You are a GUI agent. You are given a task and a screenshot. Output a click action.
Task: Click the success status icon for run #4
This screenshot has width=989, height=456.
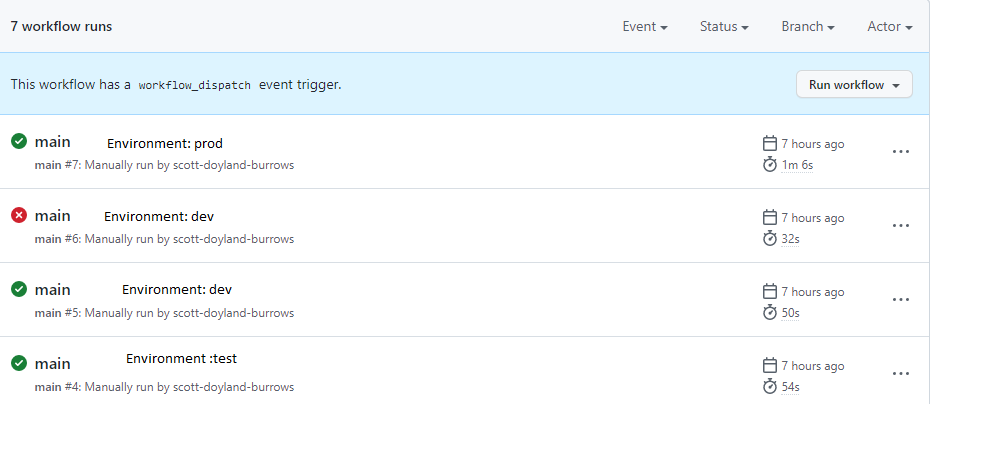click(x=19, y=363)
